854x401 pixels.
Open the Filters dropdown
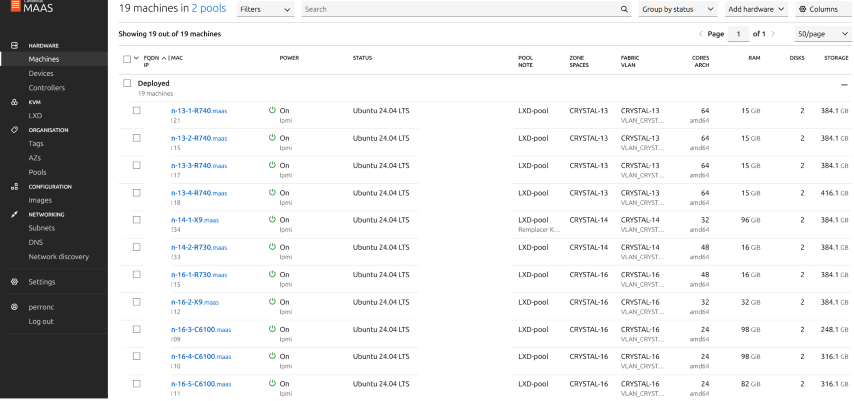(x=265, y=9)
